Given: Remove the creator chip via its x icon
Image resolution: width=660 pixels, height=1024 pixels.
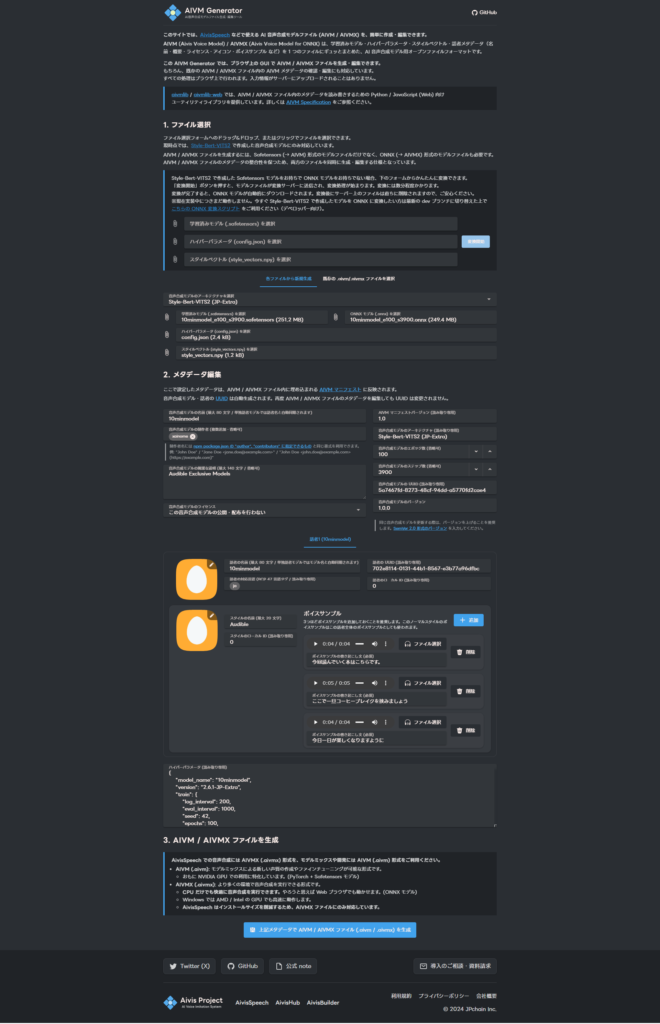Looking at the screenshot, I should point(193,436).
